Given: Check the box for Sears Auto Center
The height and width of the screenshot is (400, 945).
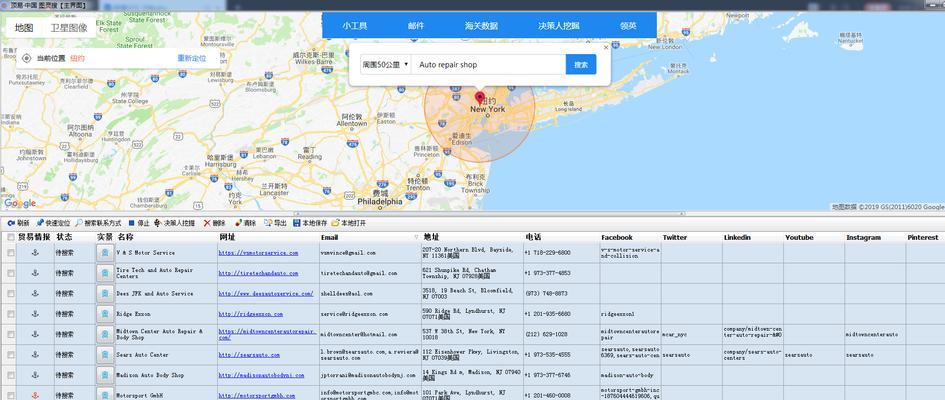Looking at the screenshot, I should click(x=10, y=355).
